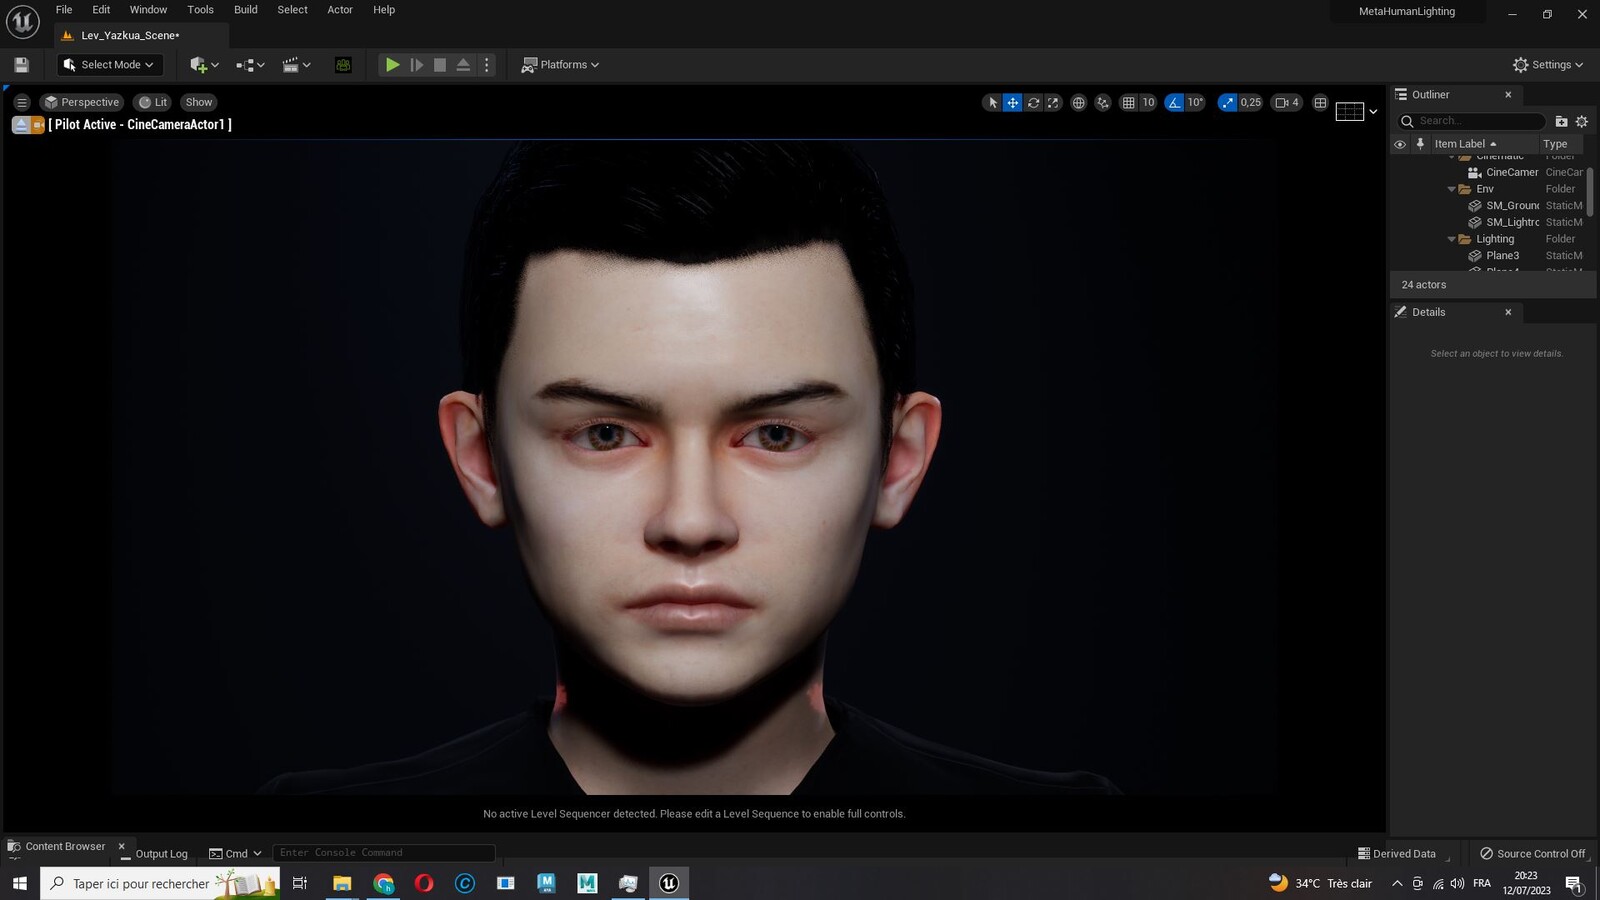Image resolution: width=1600 pixels, height=900 pixels.
Task: Open scale snap value 0,25
Action: [1251, 102]
